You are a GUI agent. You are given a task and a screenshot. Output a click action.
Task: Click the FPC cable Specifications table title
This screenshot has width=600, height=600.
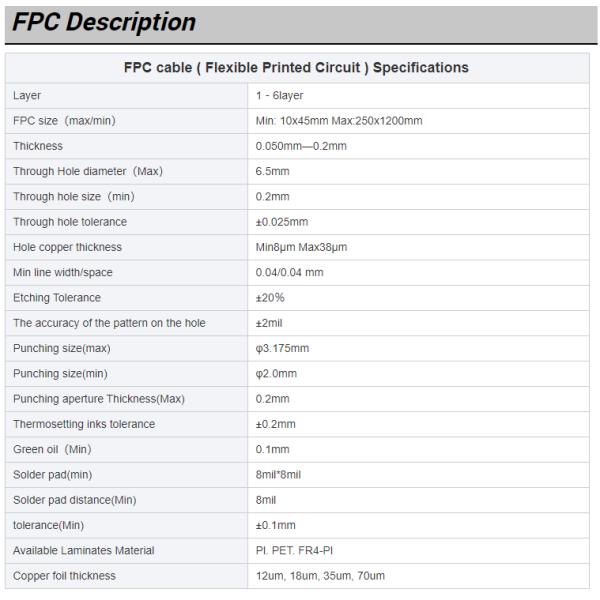(x=296, y=68)
